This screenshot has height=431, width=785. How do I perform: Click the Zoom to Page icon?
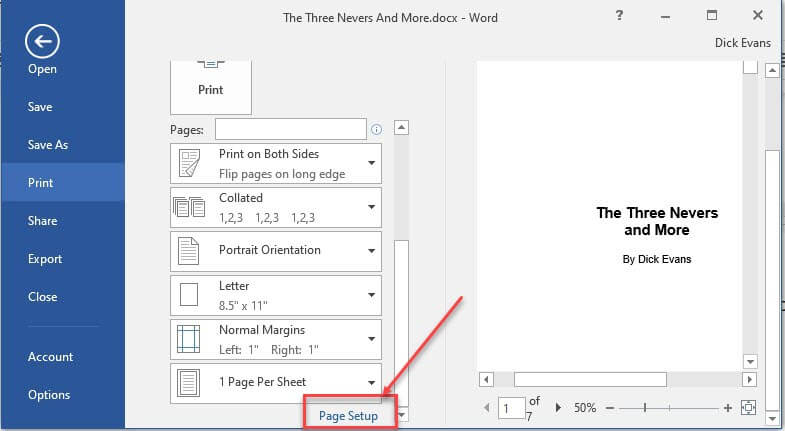pos(748,407)
